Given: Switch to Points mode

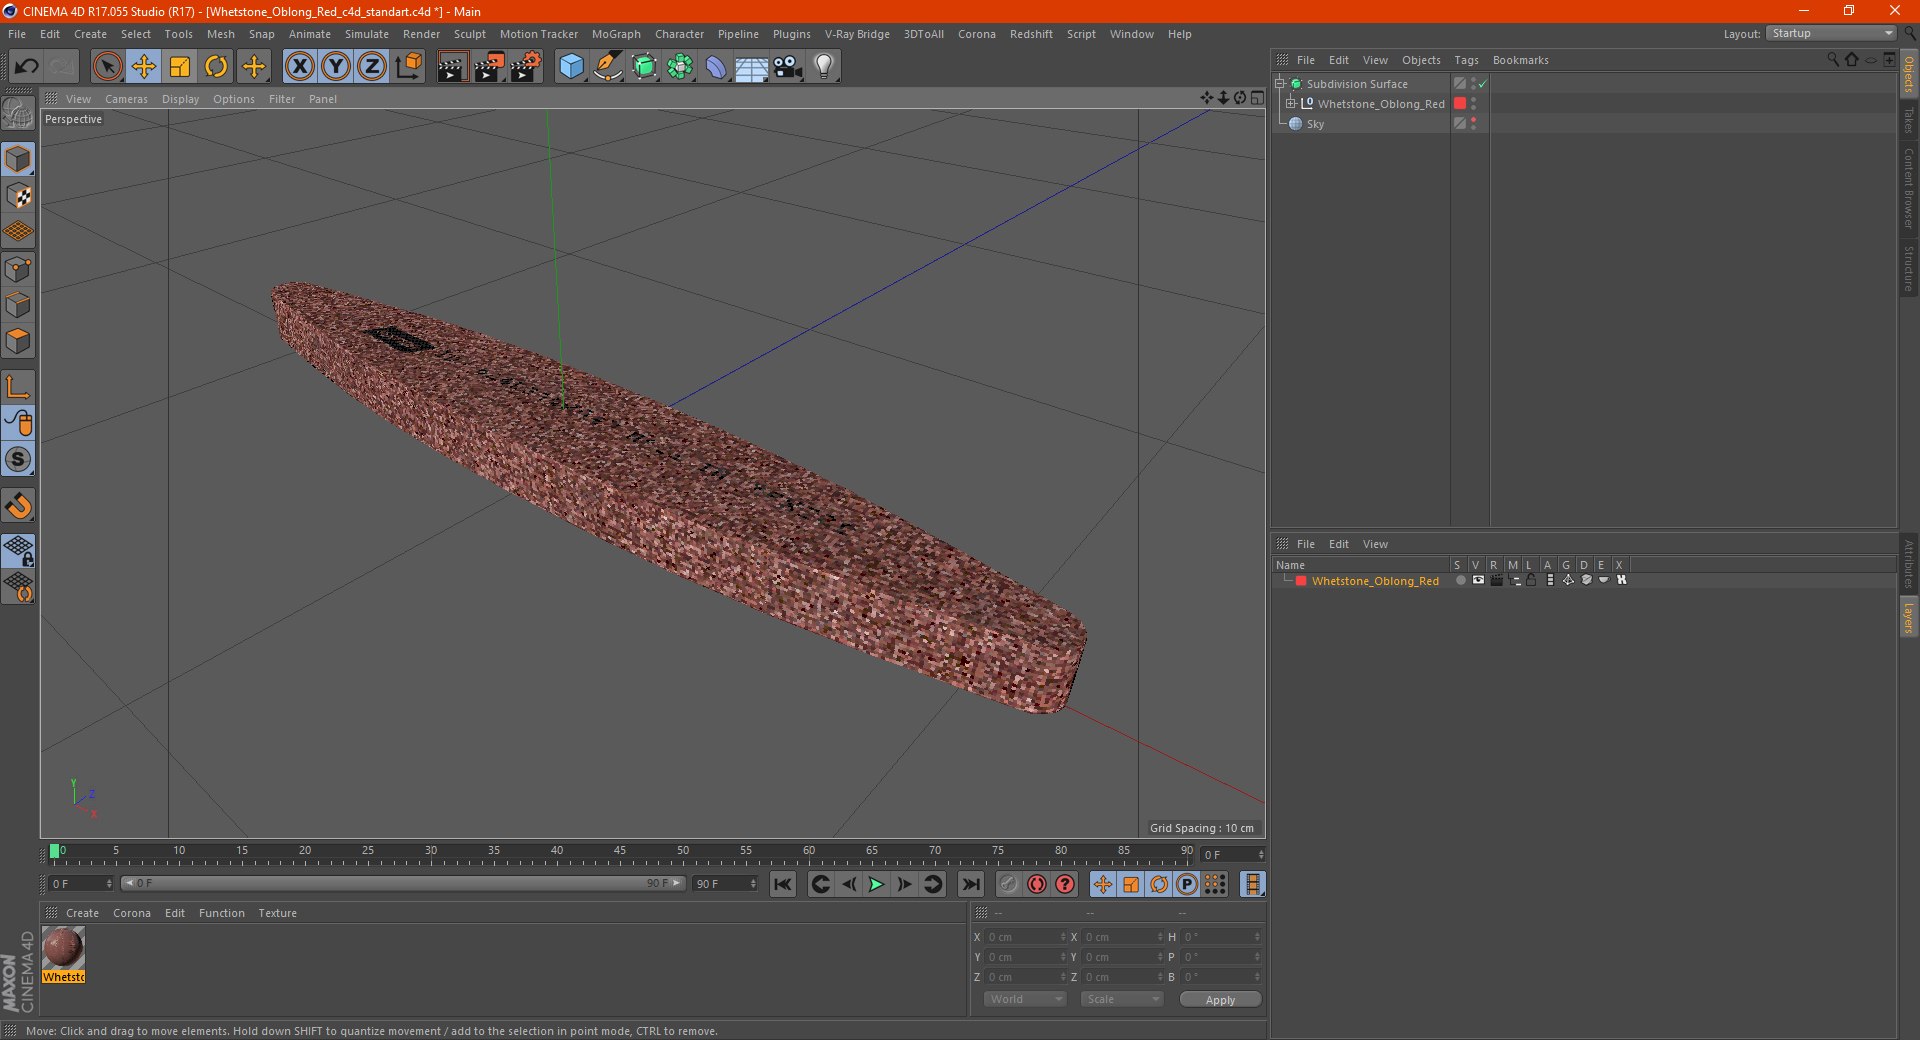Looking at the screenshot, I should pyautogui.click(x=18, y=268).
